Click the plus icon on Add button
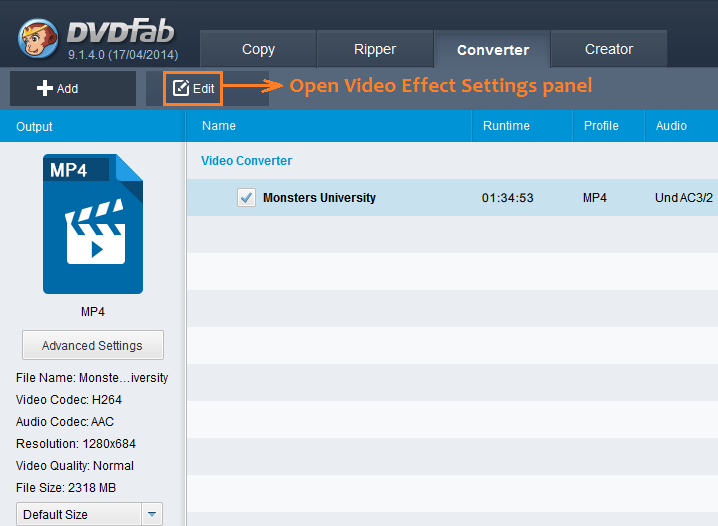 tap(44, 88)
